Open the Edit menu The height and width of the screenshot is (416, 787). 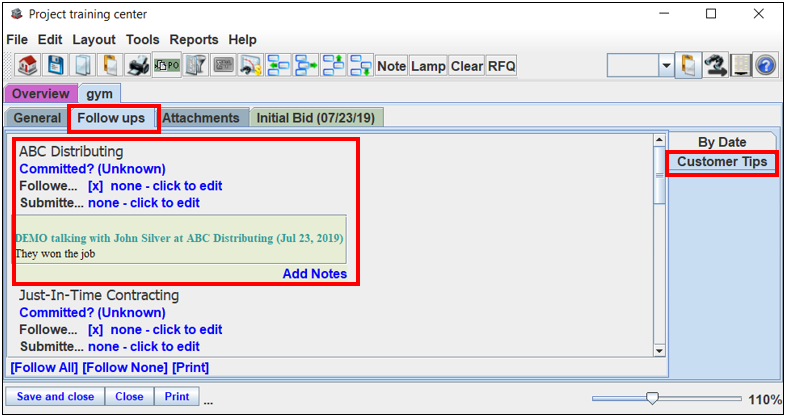pos(50,40)
